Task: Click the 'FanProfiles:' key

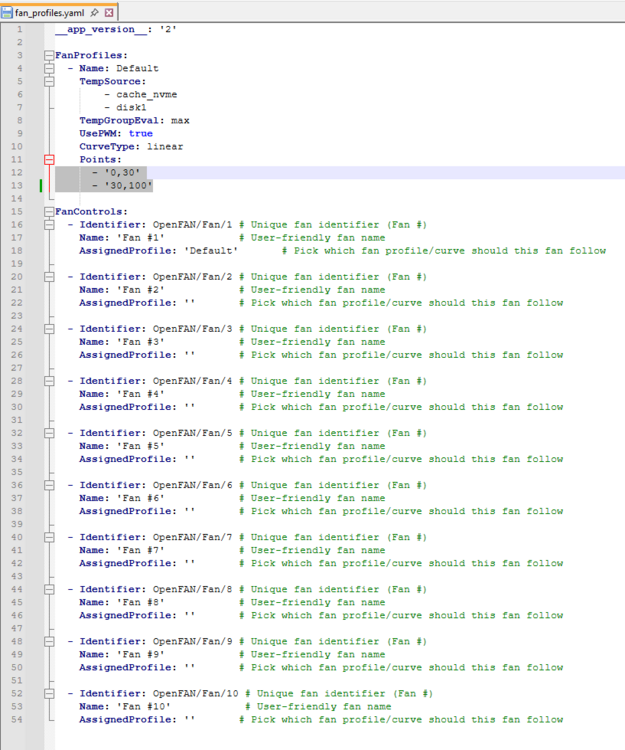Action: pyautogui.click(x=91, y=55)
